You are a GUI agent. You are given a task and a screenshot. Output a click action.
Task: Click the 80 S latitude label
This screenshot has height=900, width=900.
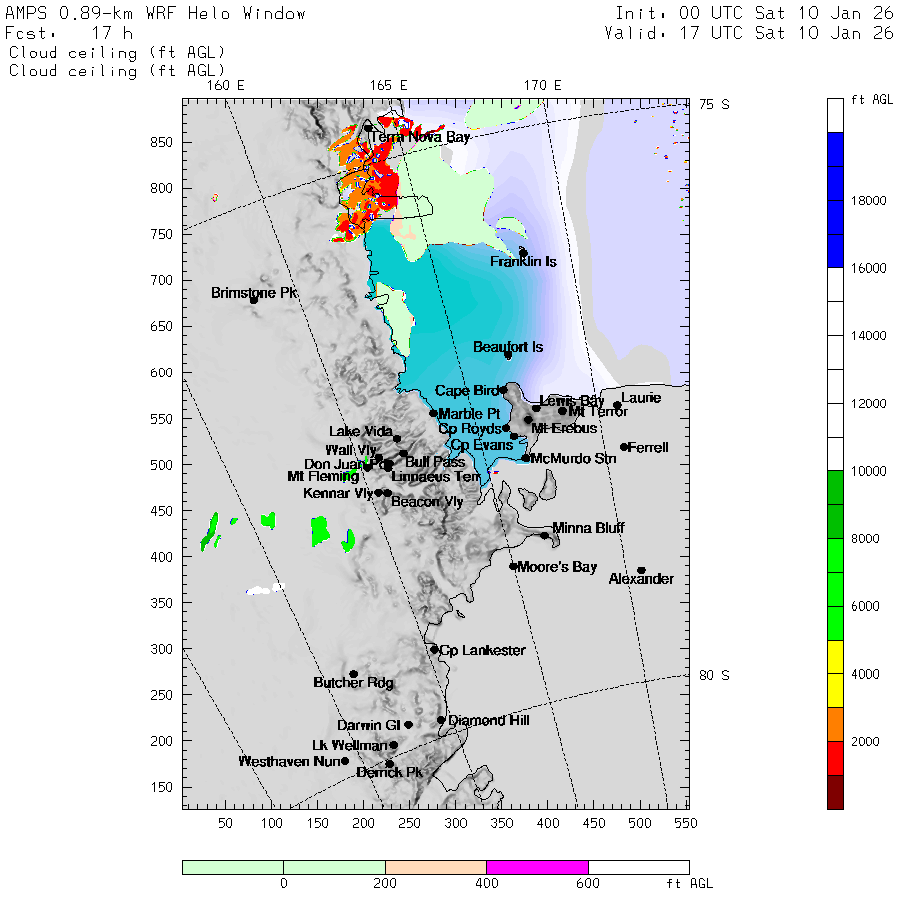click(715, 676)
